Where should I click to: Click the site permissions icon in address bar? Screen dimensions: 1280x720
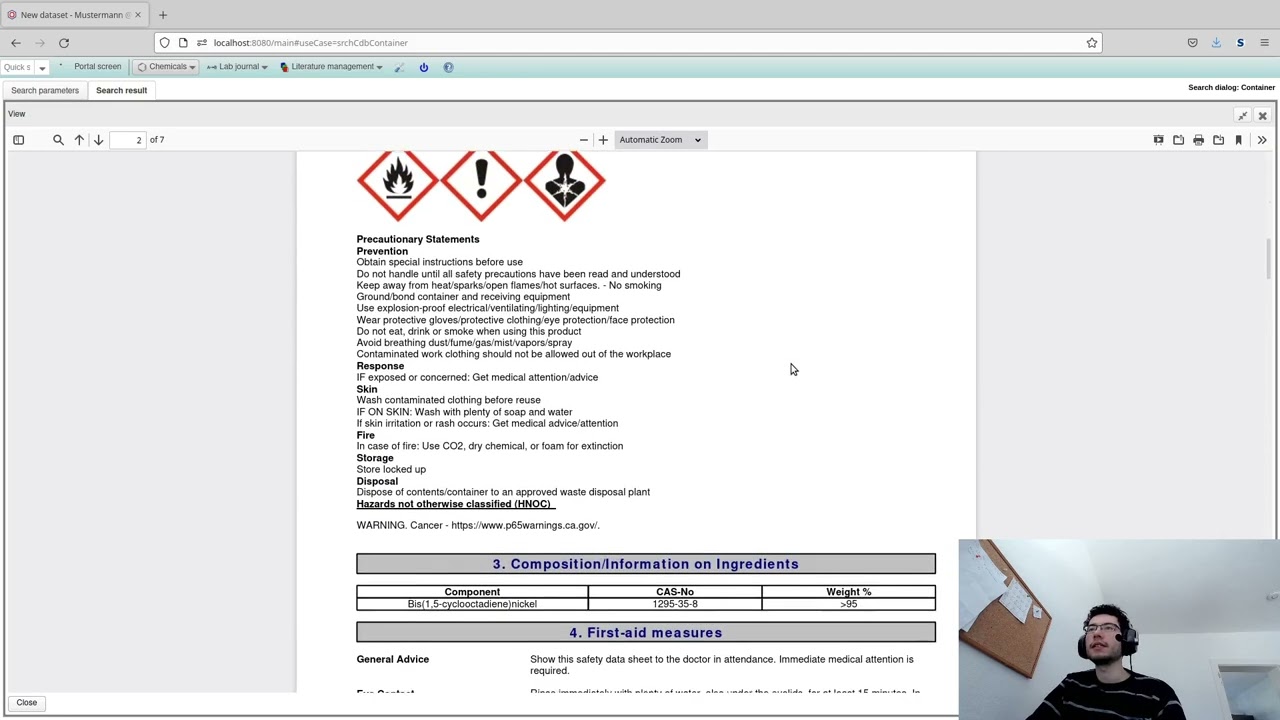pos(202,43)
